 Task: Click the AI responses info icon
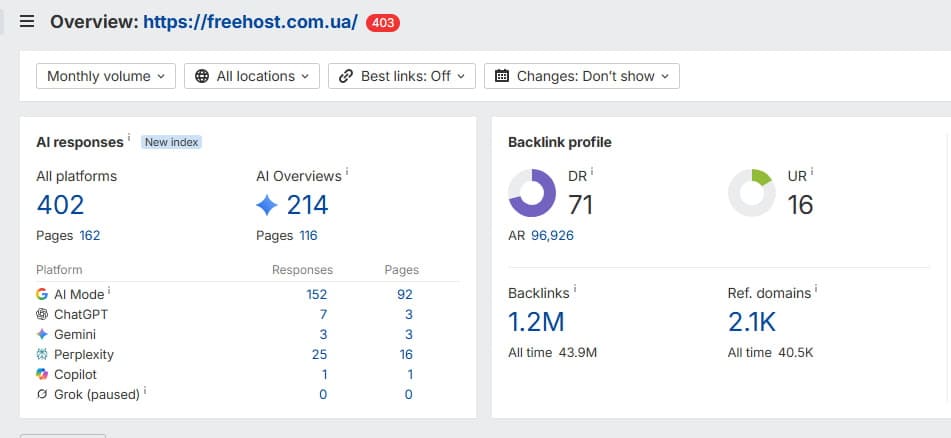pyautogui.click(x=129, y=138)
